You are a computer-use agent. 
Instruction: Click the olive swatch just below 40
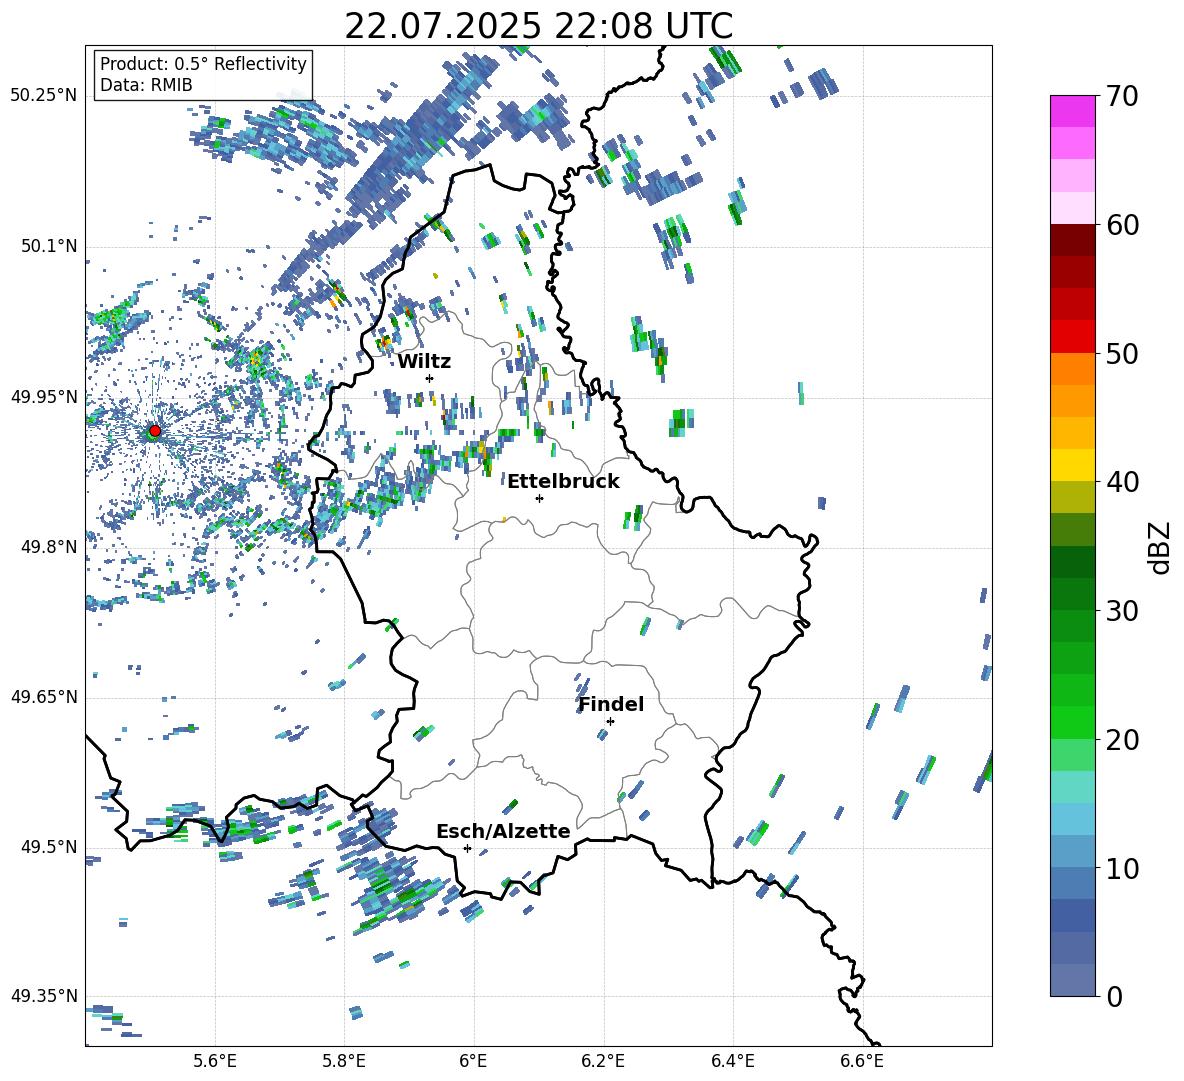pos(1073,497)
